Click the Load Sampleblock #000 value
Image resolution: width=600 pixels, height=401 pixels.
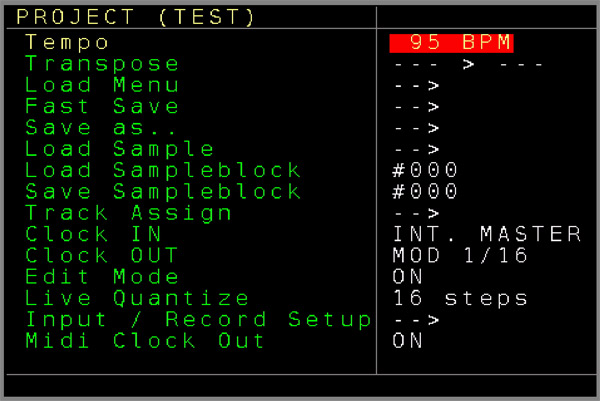426,170
